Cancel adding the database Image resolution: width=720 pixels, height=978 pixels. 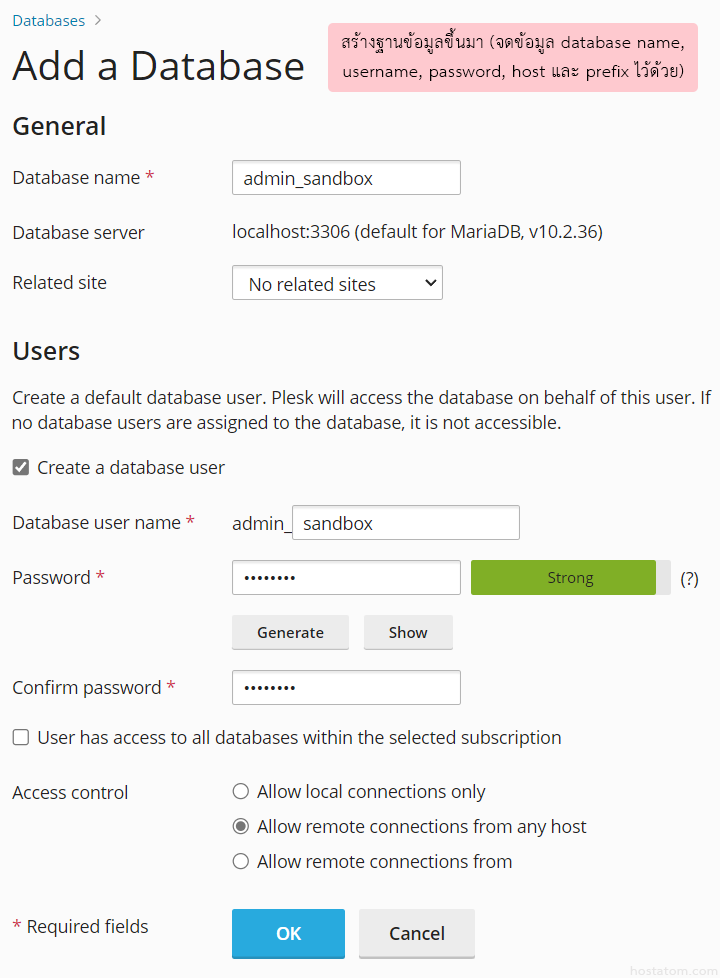pos(416,933)
